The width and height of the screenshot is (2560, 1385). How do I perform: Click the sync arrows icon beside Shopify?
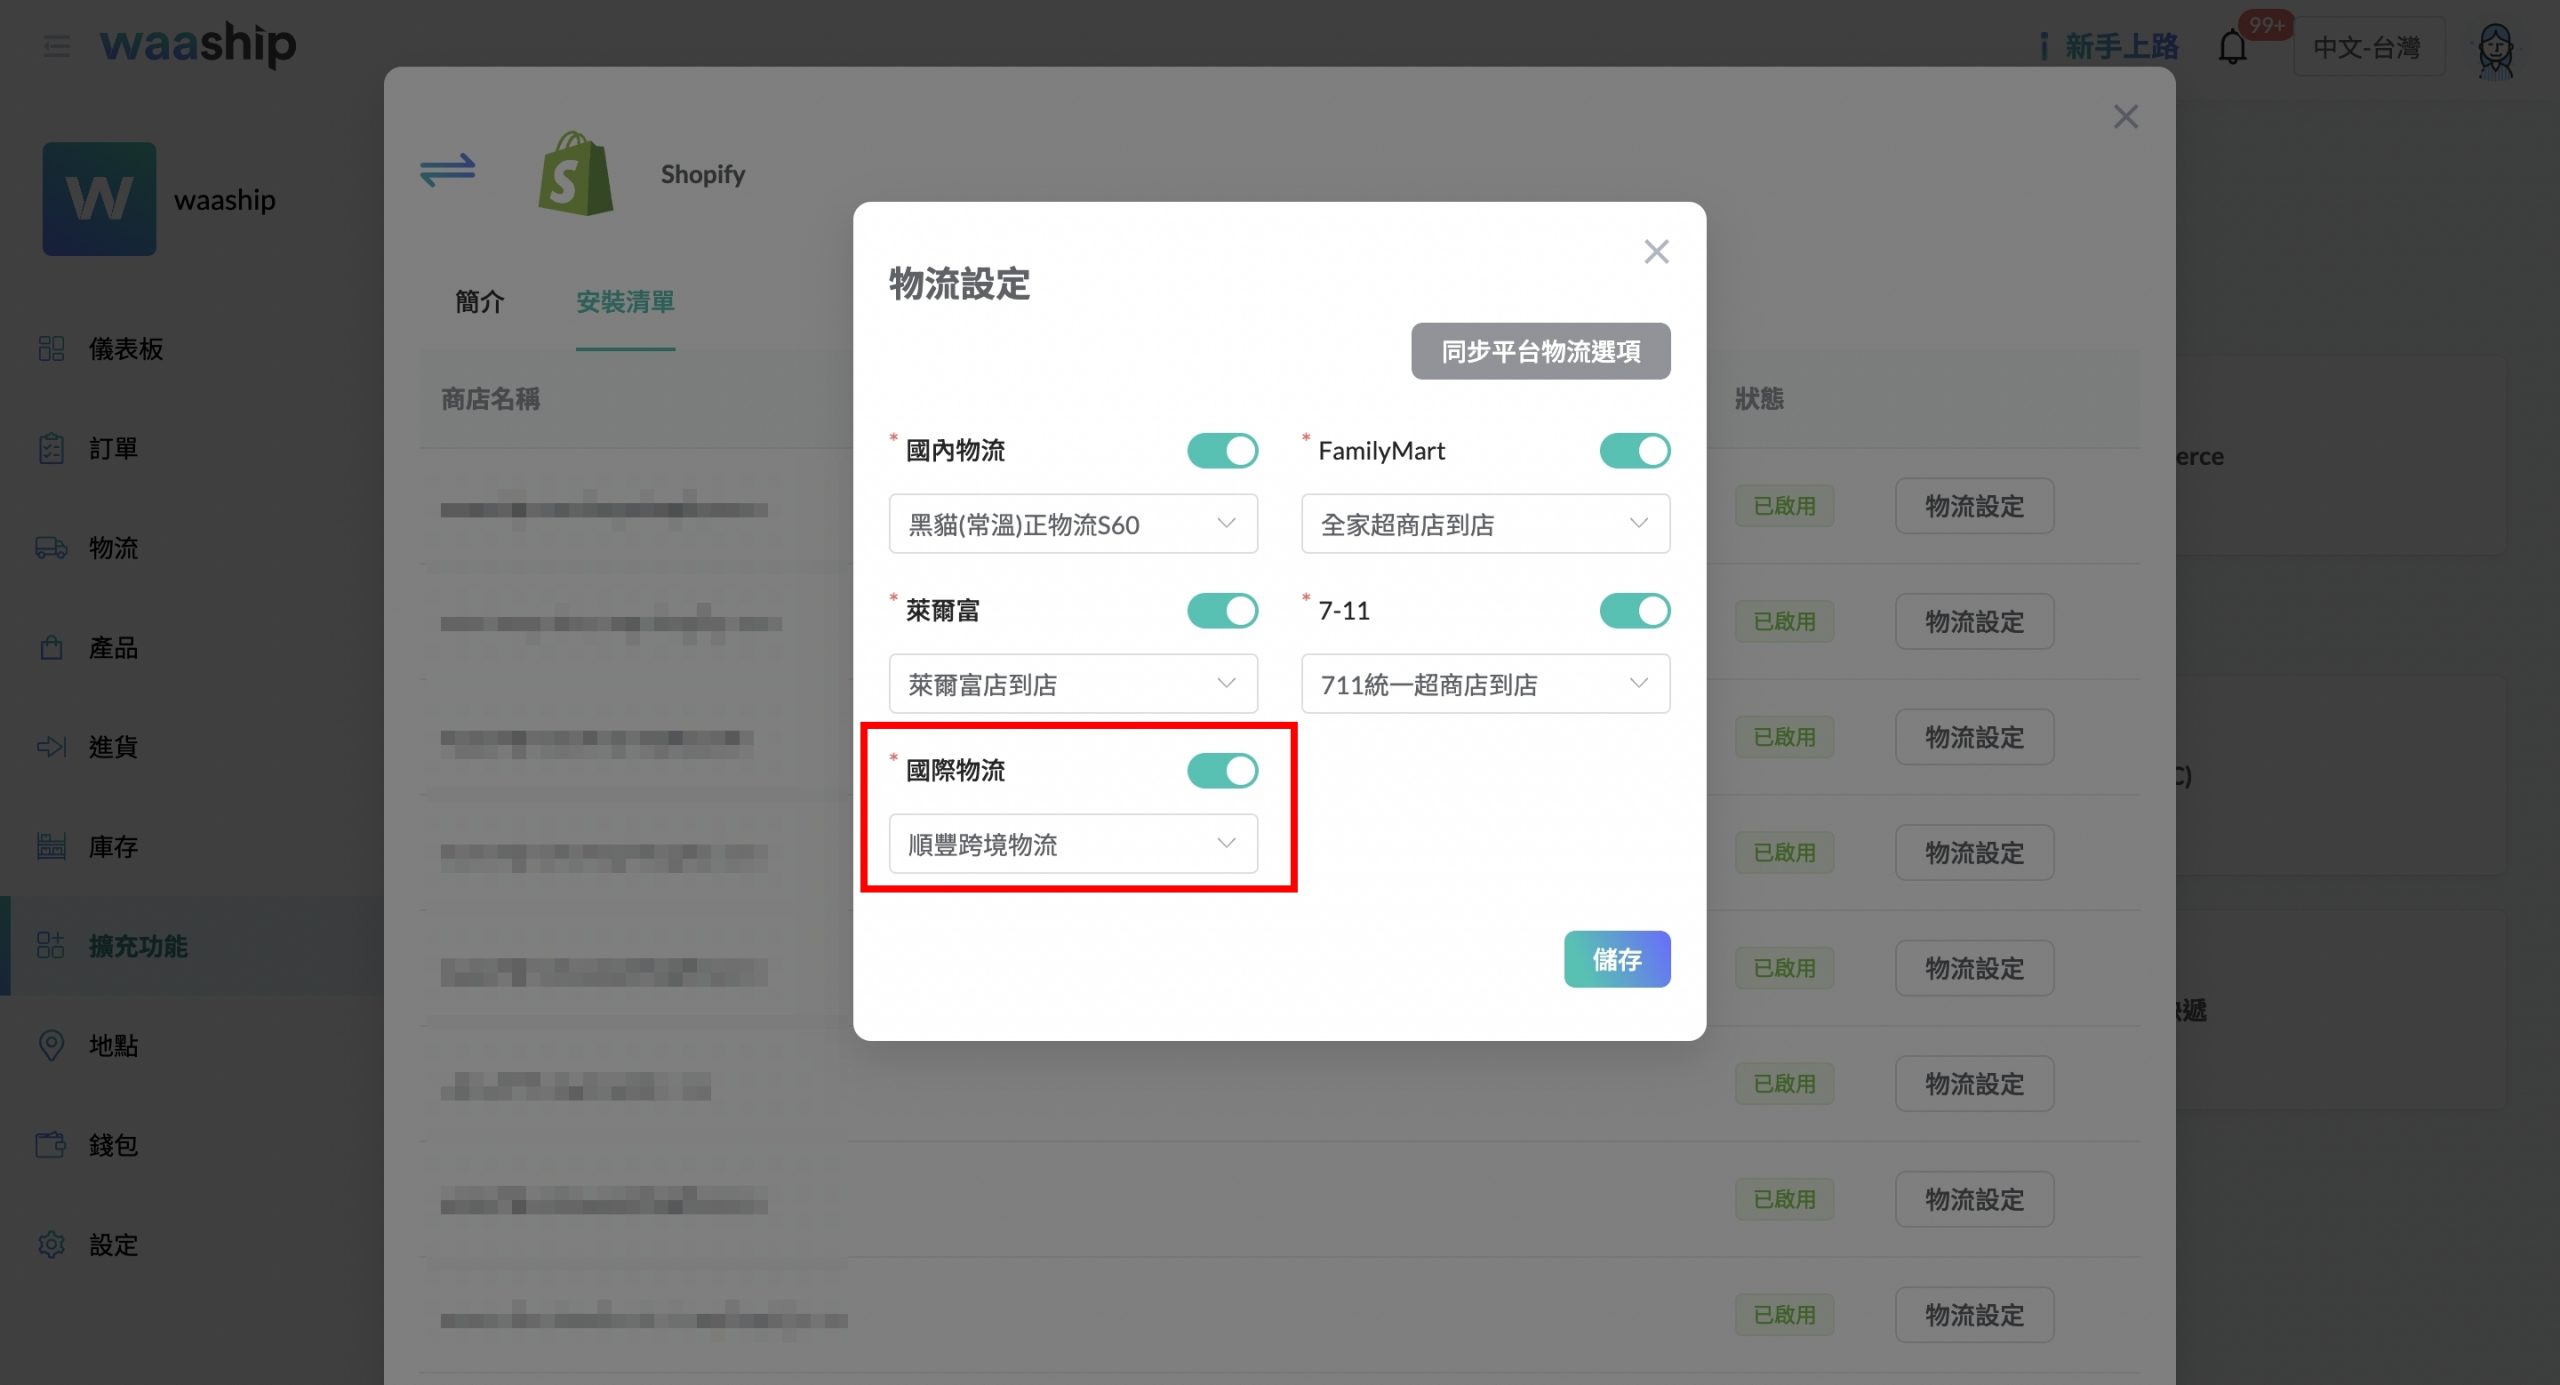pyautogui.click(x=447, y=170)
